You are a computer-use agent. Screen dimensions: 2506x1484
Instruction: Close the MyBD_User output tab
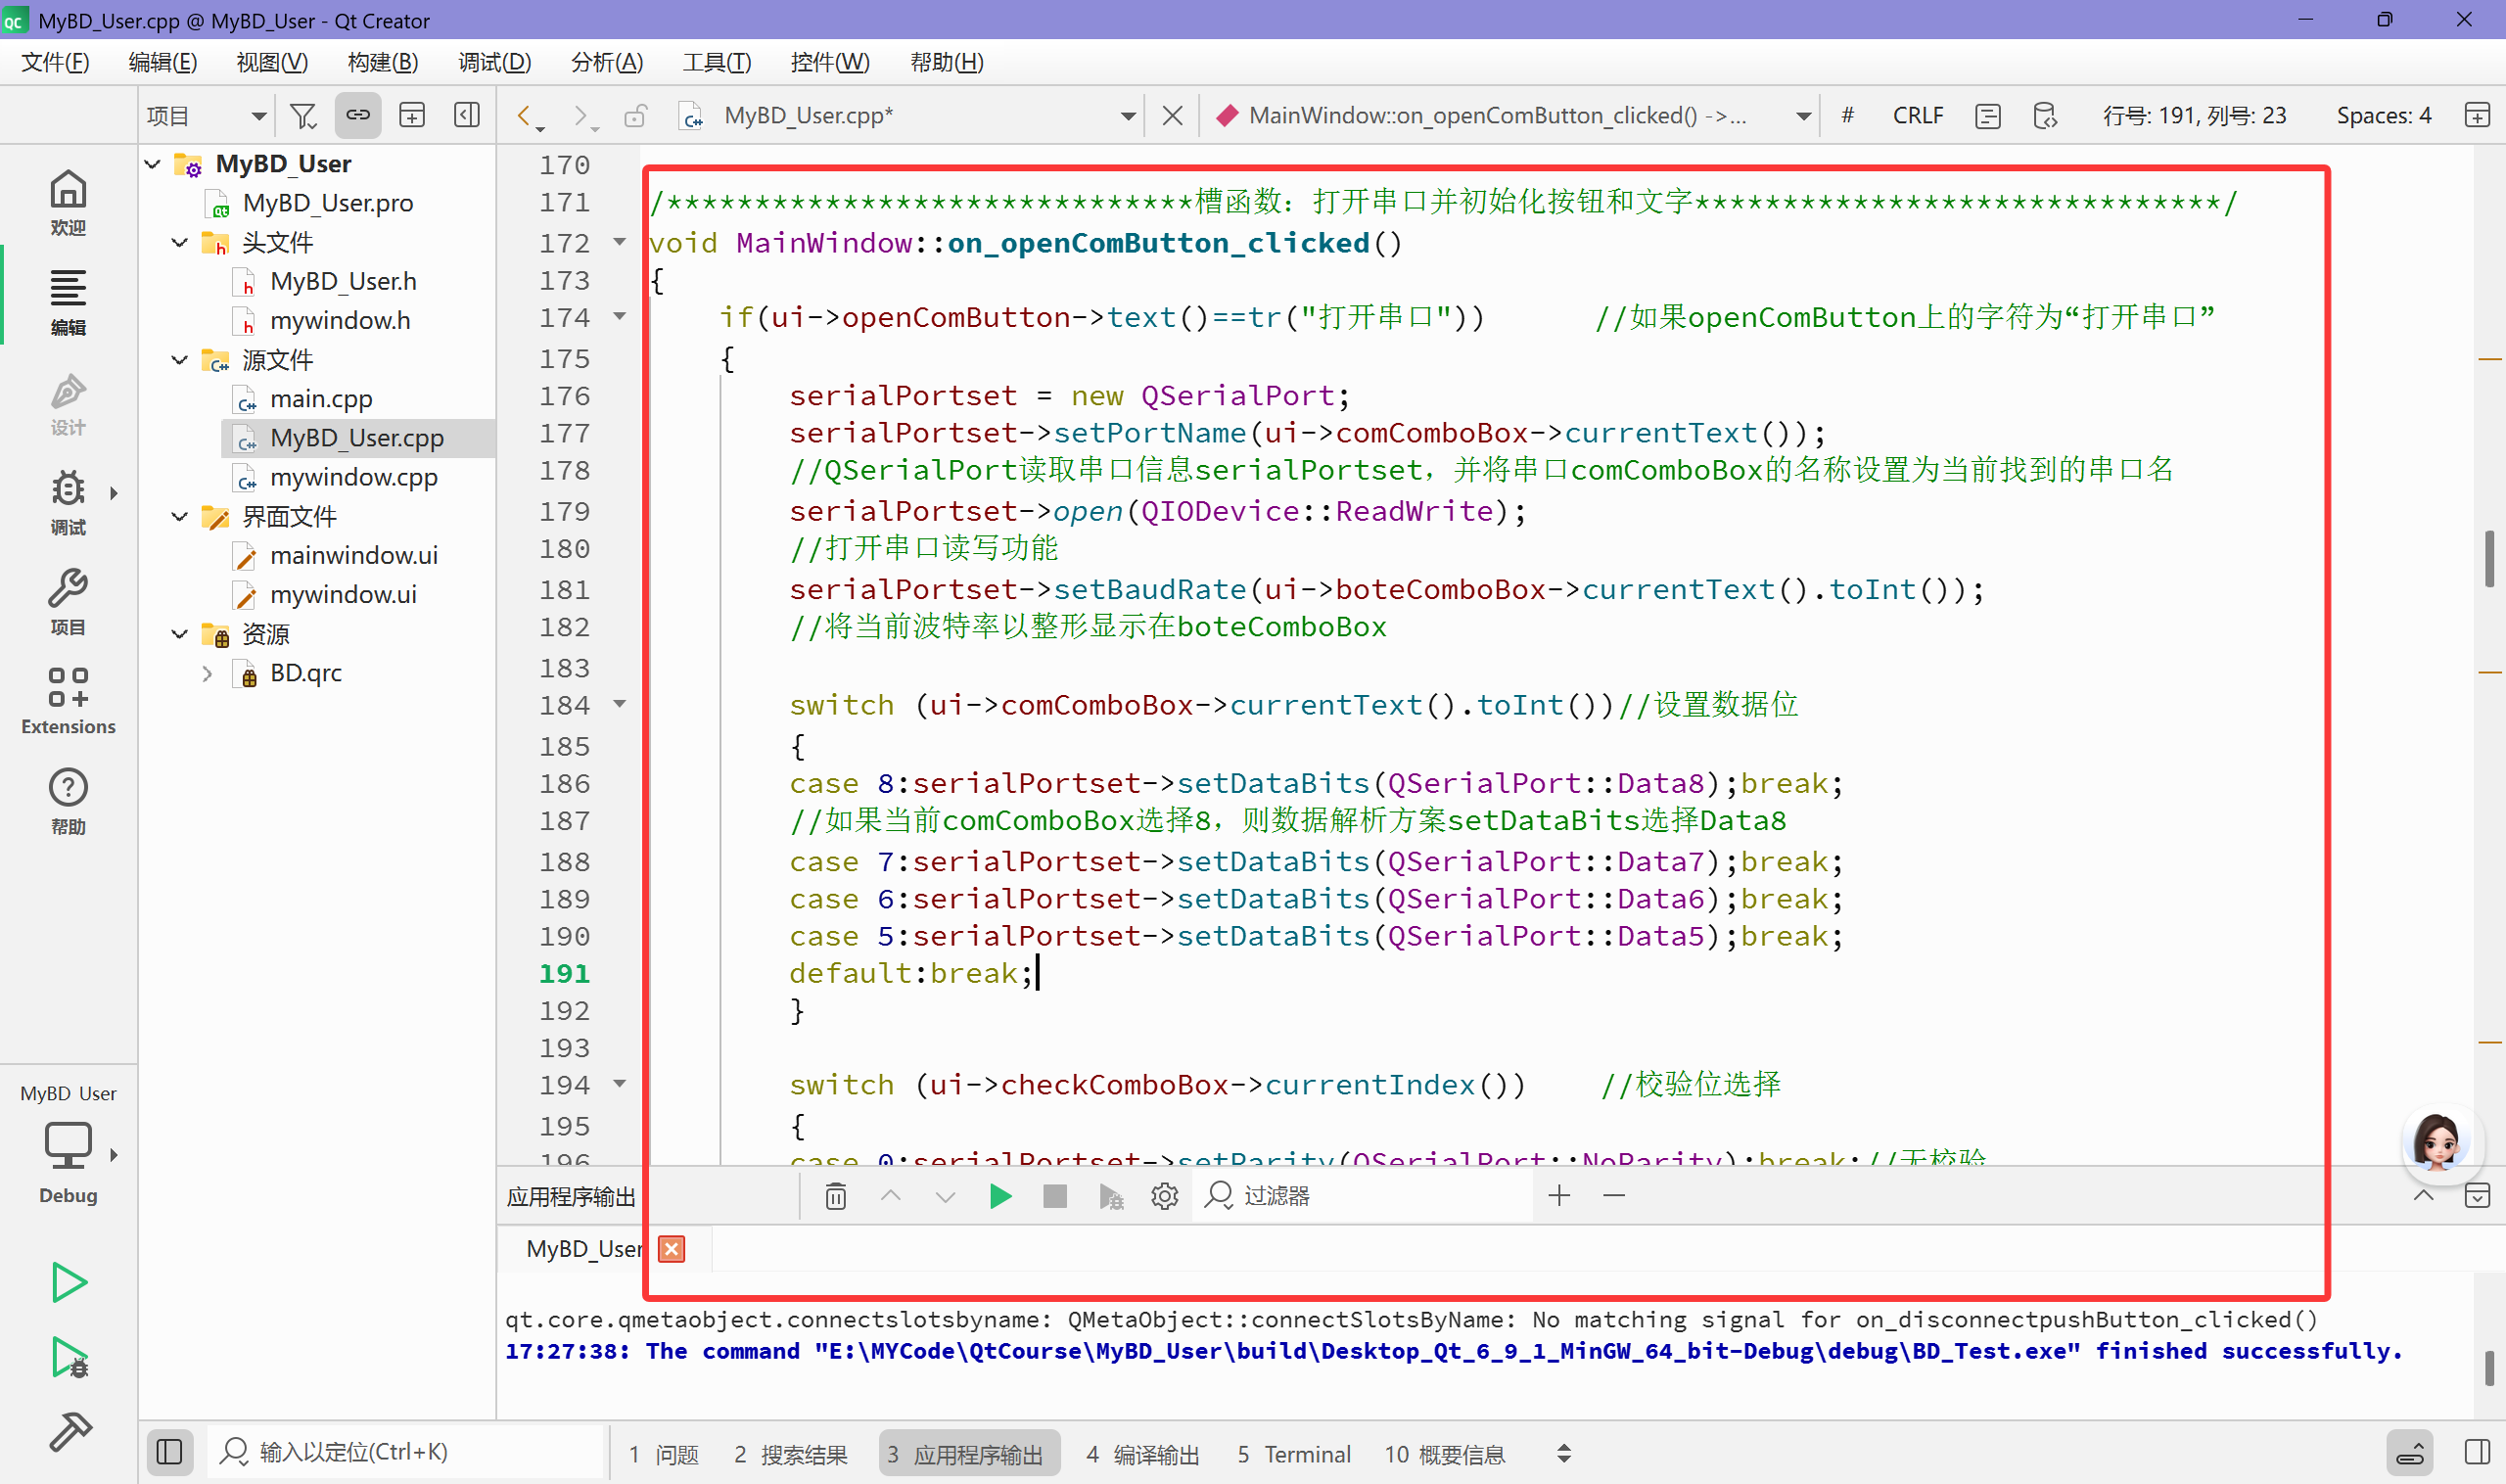pyautogui.click(x=672, y=1249)
